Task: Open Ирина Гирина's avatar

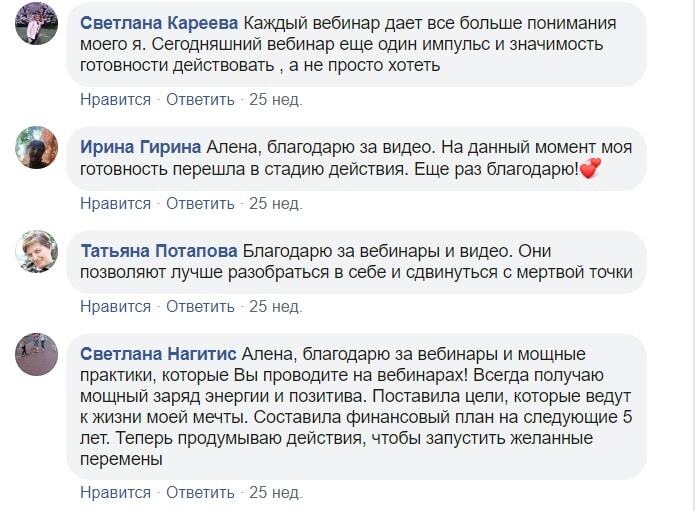Action: tap(36, 148)
